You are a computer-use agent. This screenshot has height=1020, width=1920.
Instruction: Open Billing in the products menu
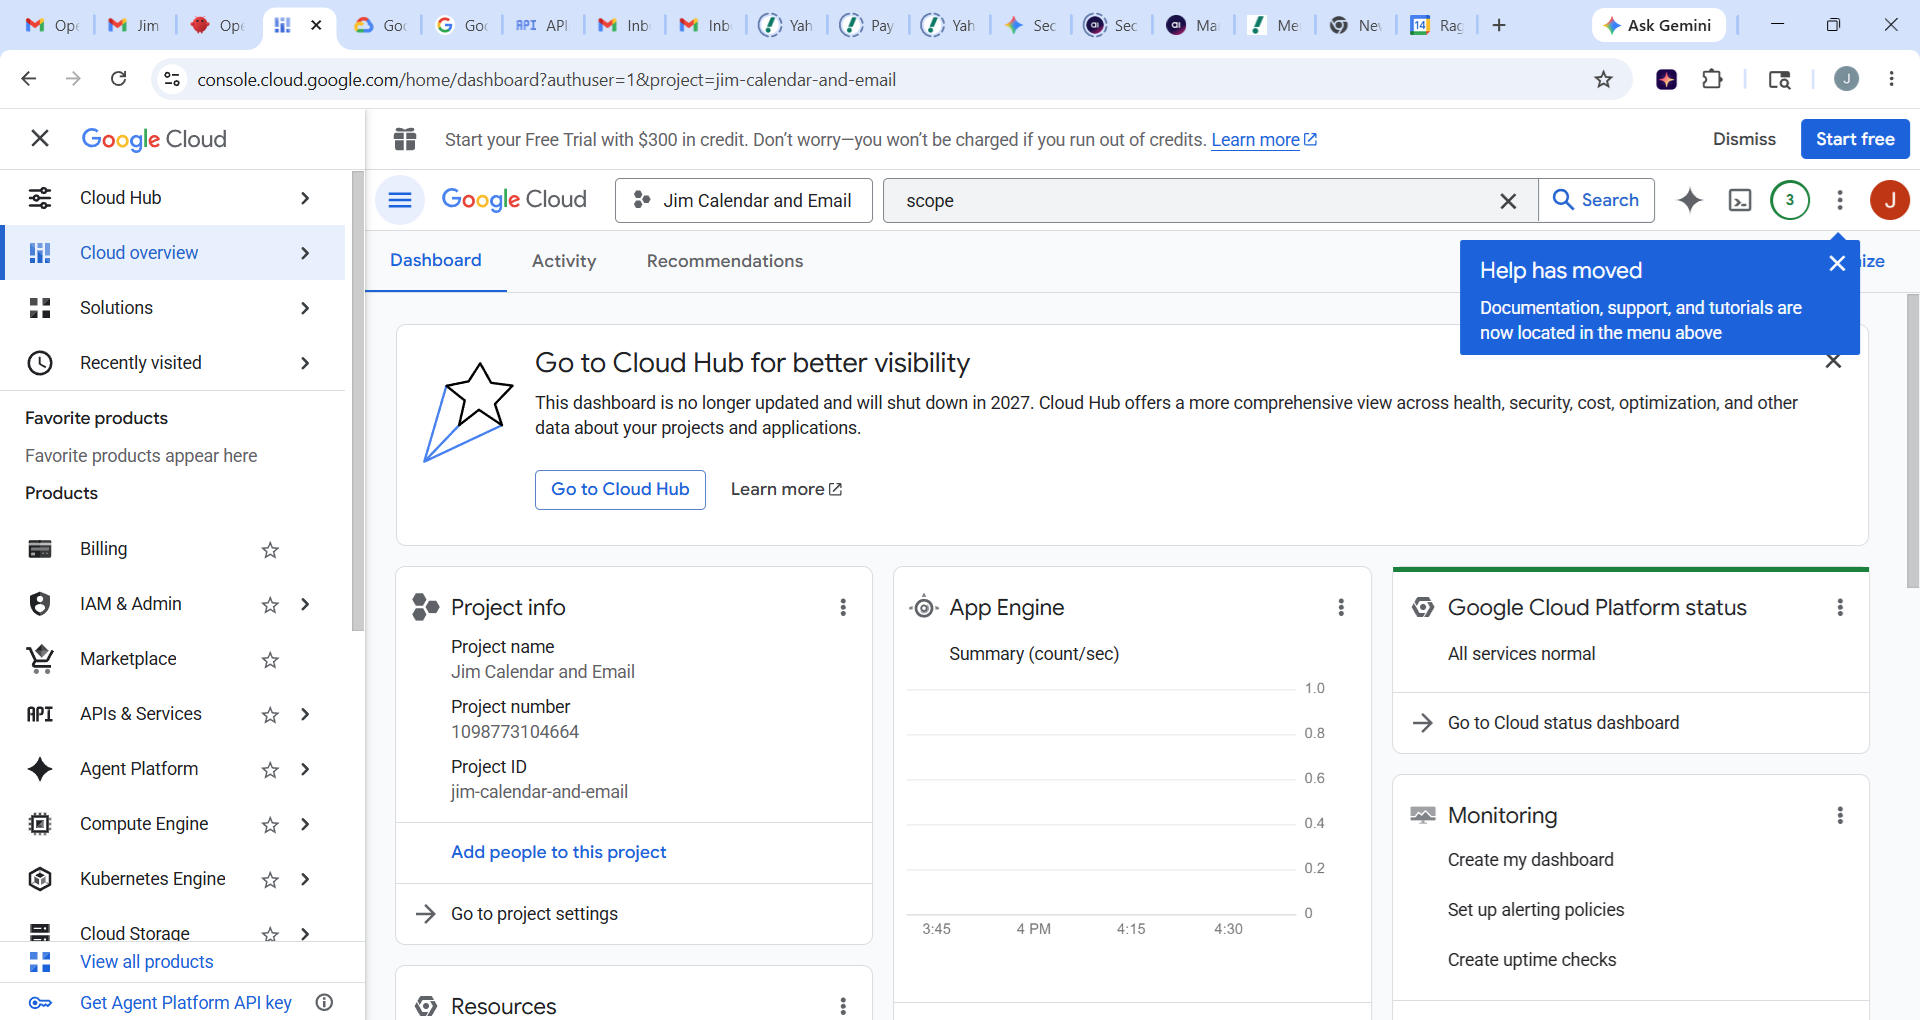coord(103,549)
